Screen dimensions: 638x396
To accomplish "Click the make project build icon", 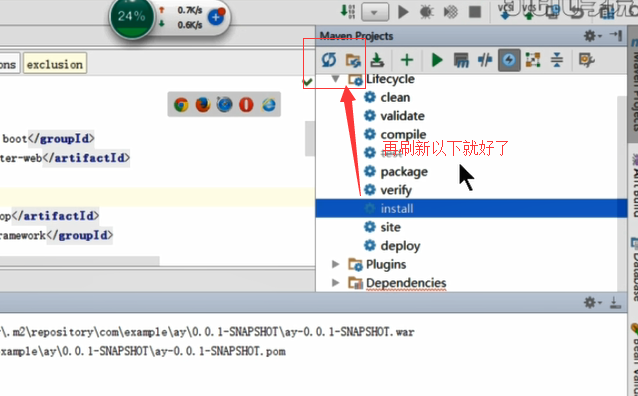I will point(348,11).
